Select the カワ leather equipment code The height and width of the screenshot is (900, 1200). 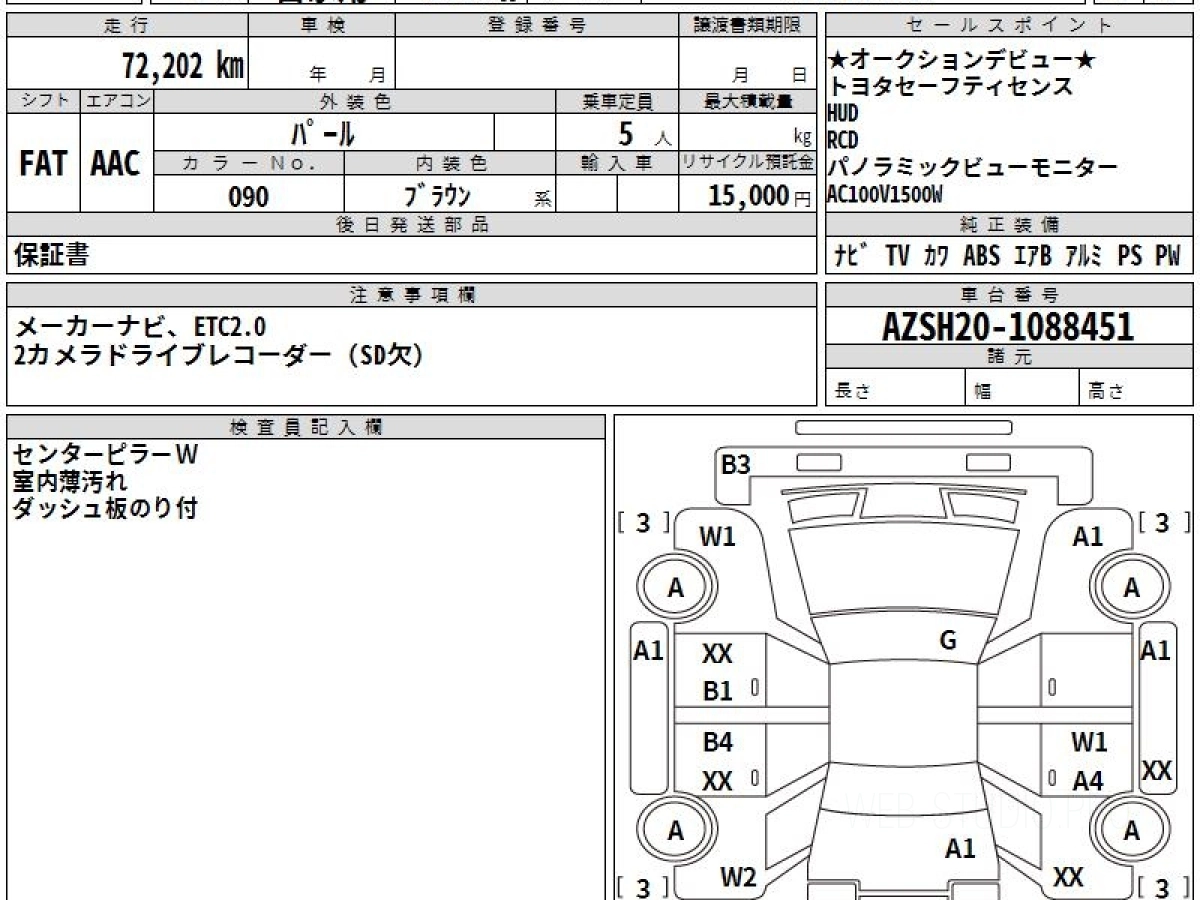tap(937, 256)
